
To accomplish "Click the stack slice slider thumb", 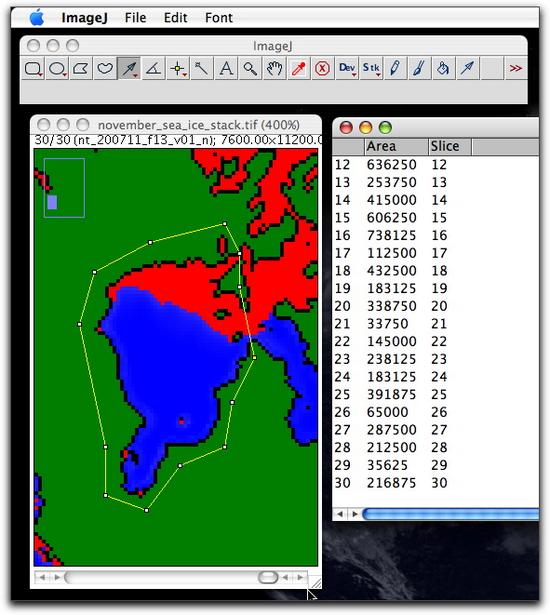I will (x=268, y=577).
